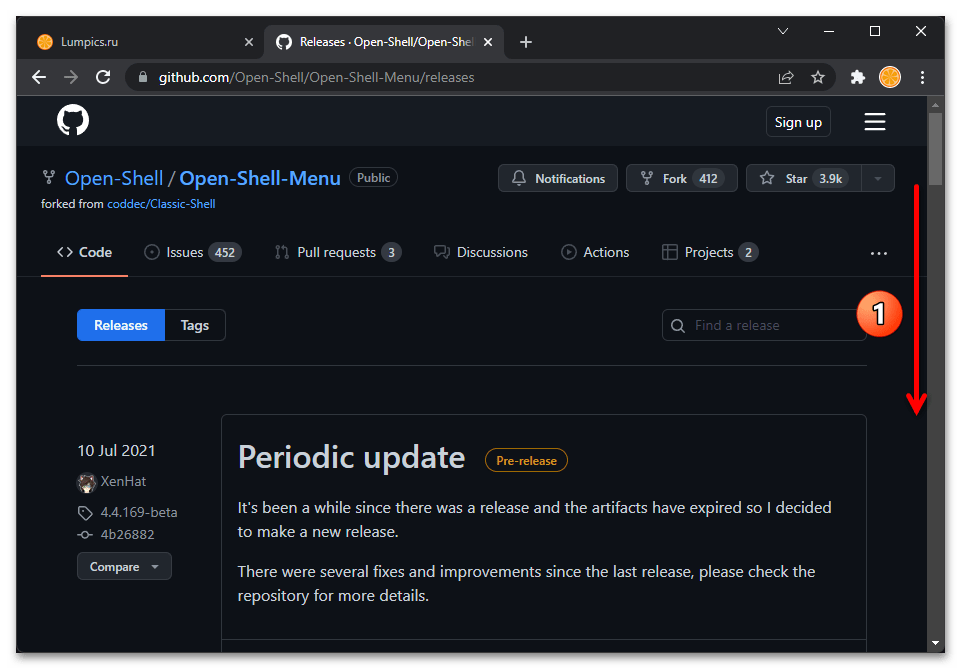Click the GitHub logo icon
The image size is (961, 669).
pos(73,122)
